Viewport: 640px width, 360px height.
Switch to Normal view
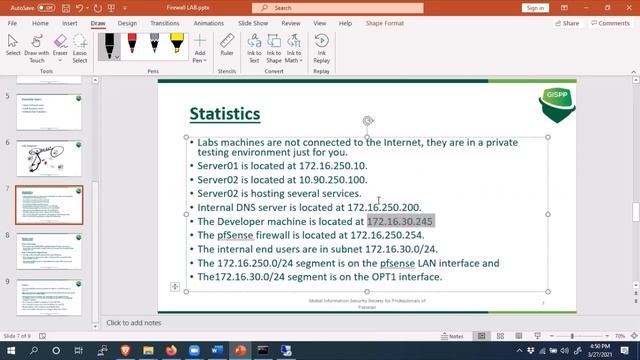pos(482,336)
